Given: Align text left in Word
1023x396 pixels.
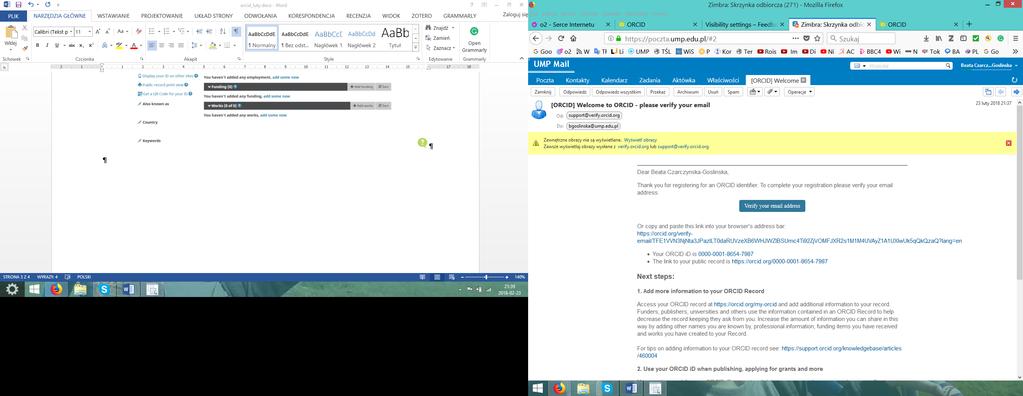Looking at the screenshot, I should tap(151, 46).
